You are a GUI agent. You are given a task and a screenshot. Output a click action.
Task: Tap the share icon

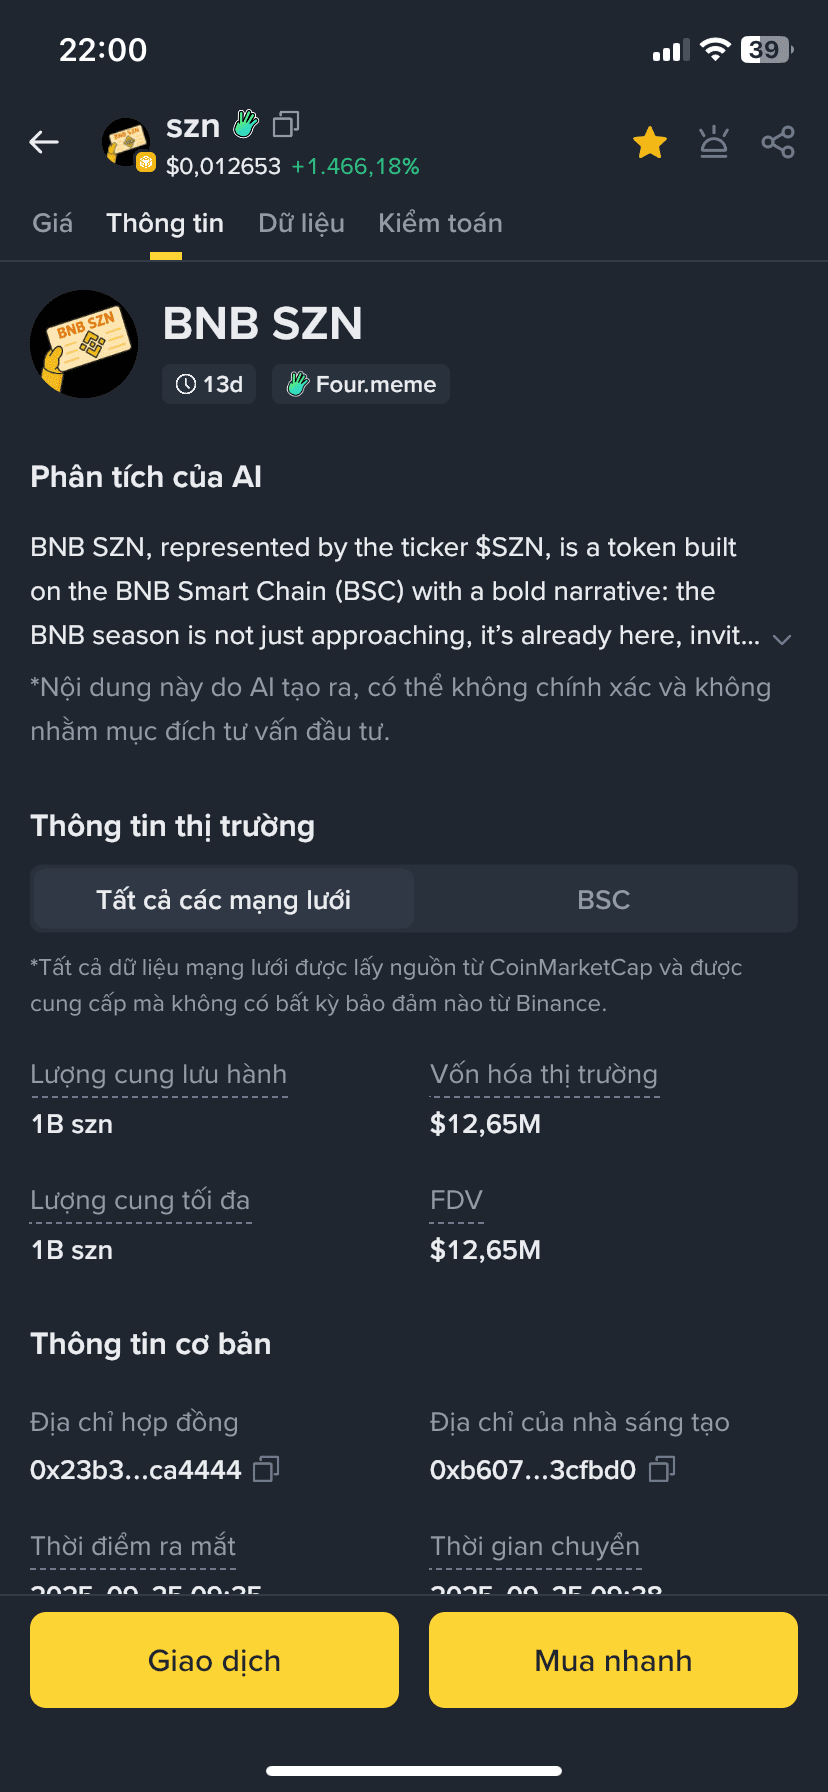coord(778,143)
